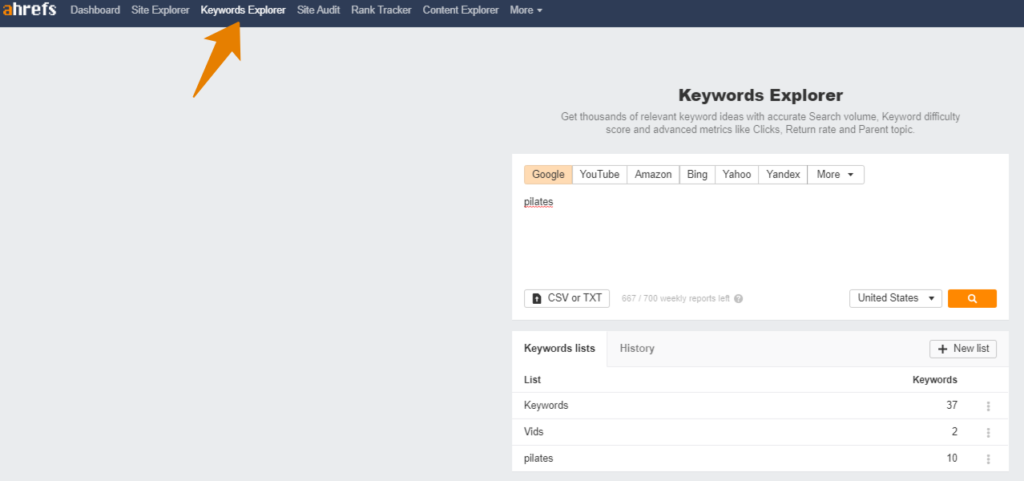Screen dimensions: 1024x481
Task: Select Amazon search engine
Action: tap(653, 174)
